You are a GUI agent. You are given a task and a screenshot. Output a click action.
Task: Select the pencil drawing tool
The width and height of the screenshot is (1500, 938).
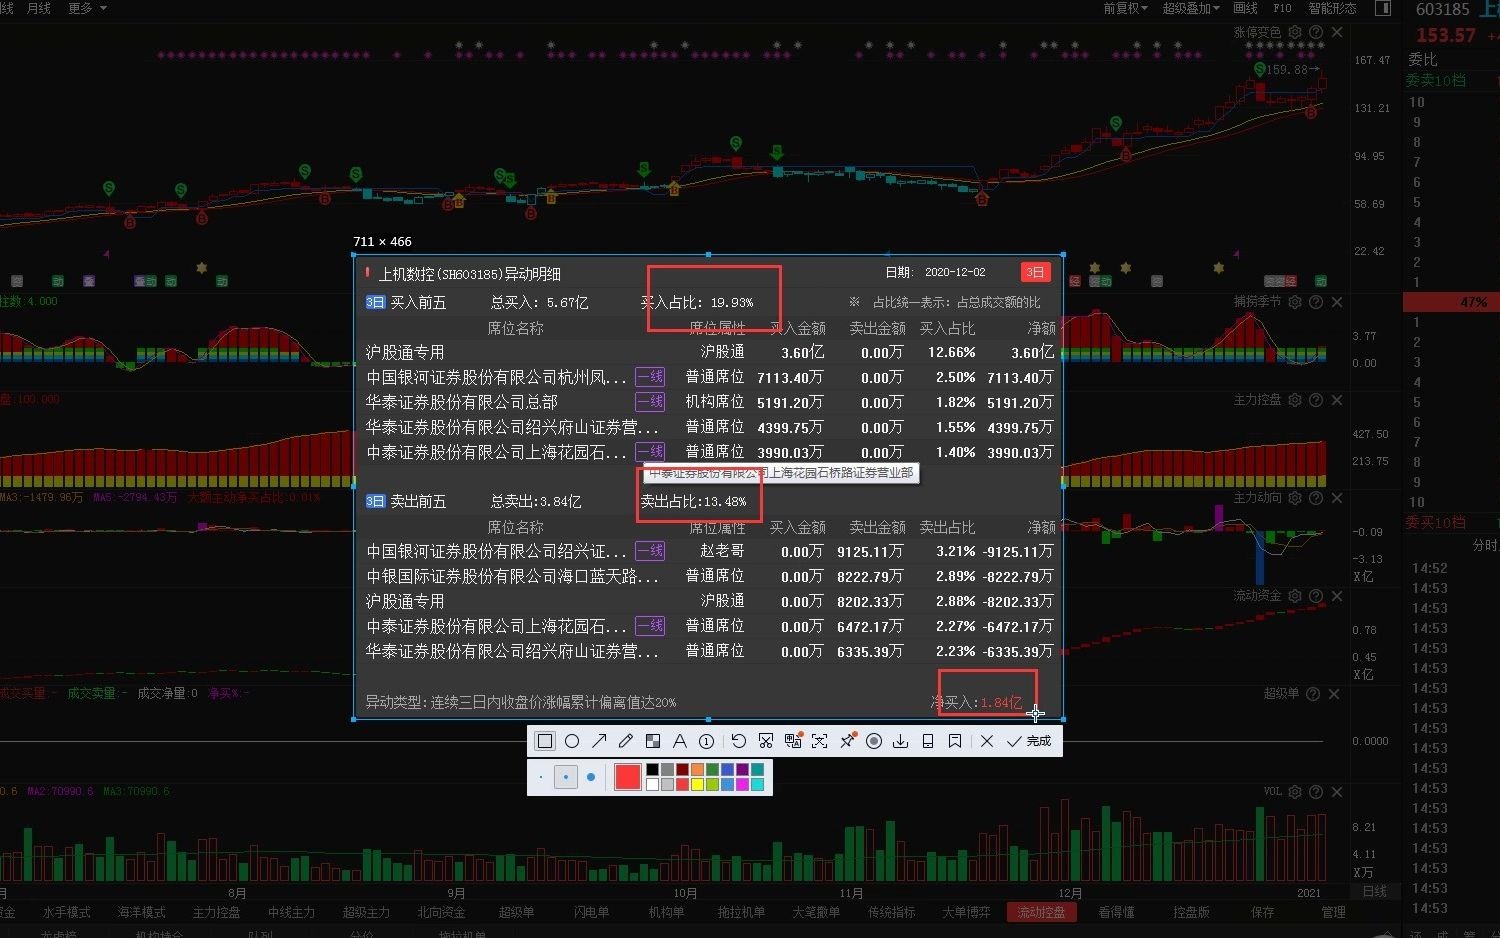626,741
